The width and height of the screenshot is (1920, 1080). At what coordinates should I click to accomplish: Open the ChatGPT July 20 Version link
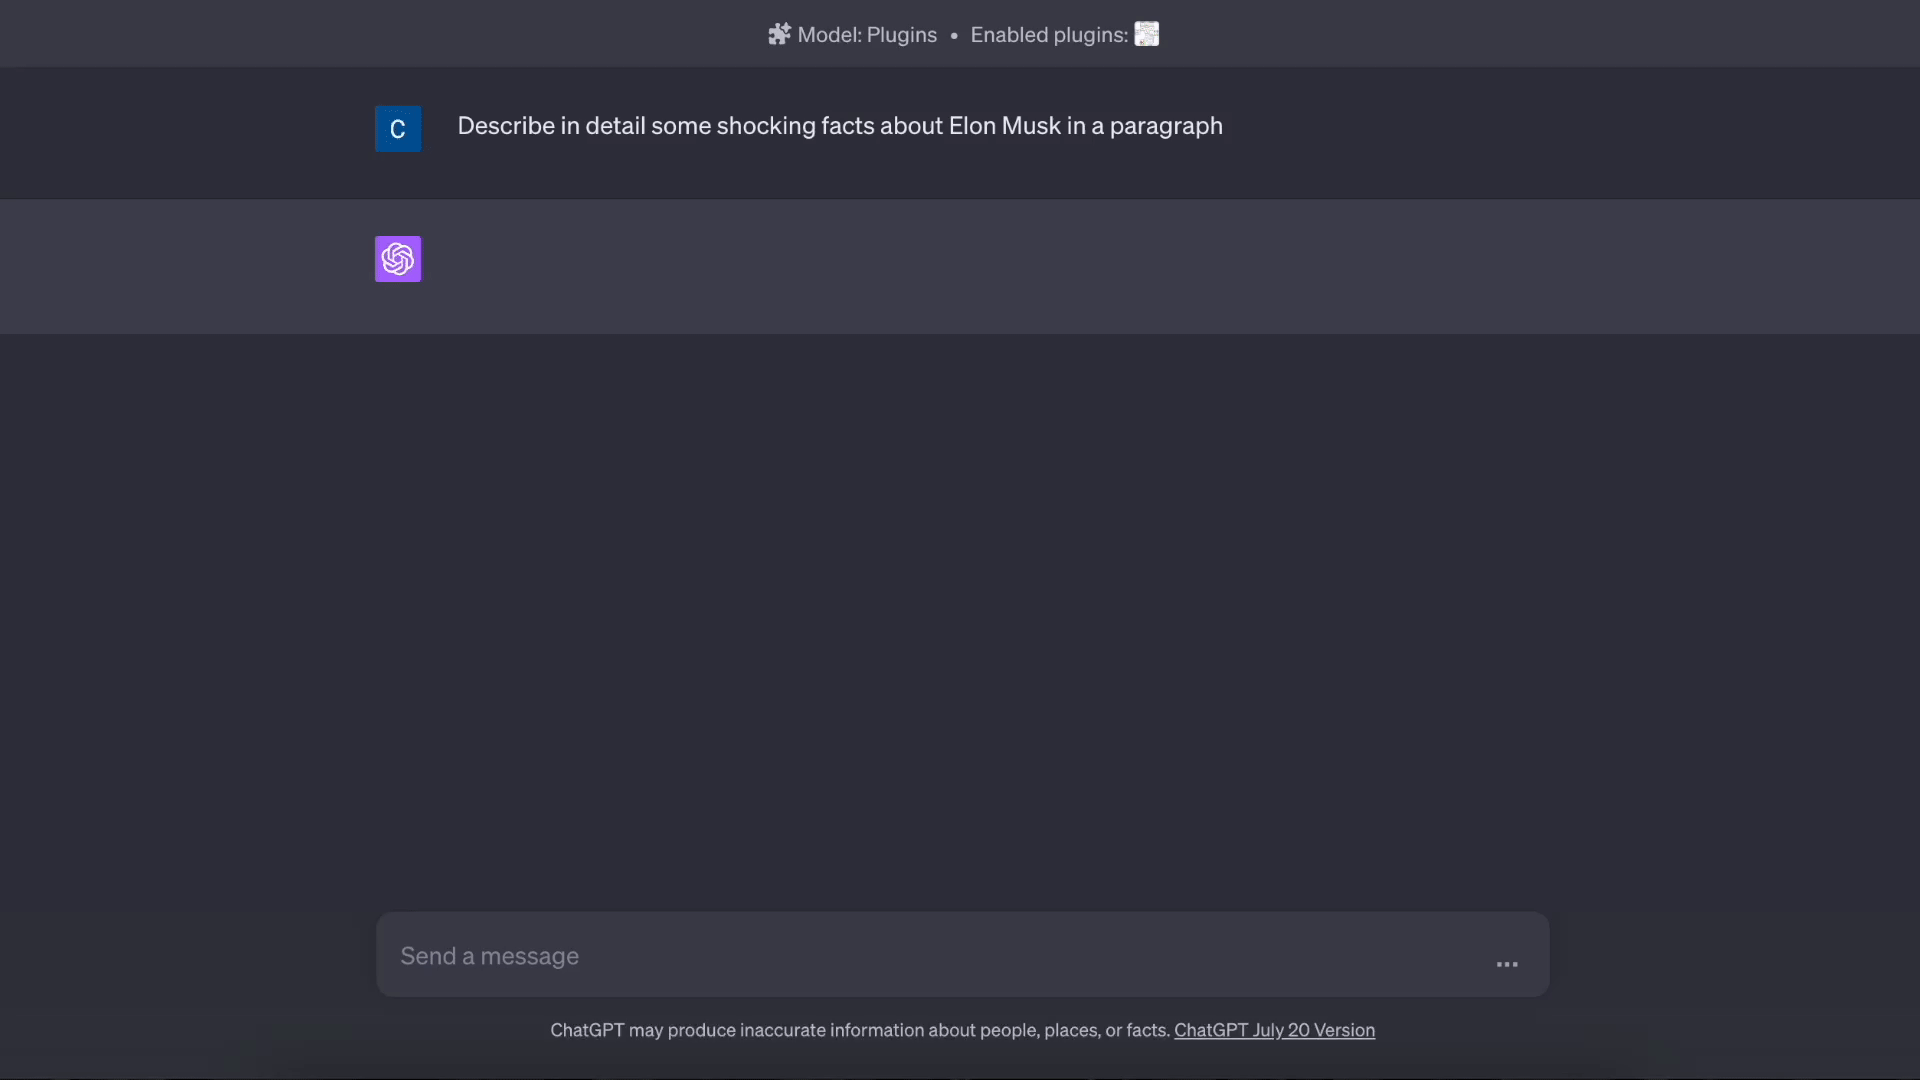[1274, 1031]
